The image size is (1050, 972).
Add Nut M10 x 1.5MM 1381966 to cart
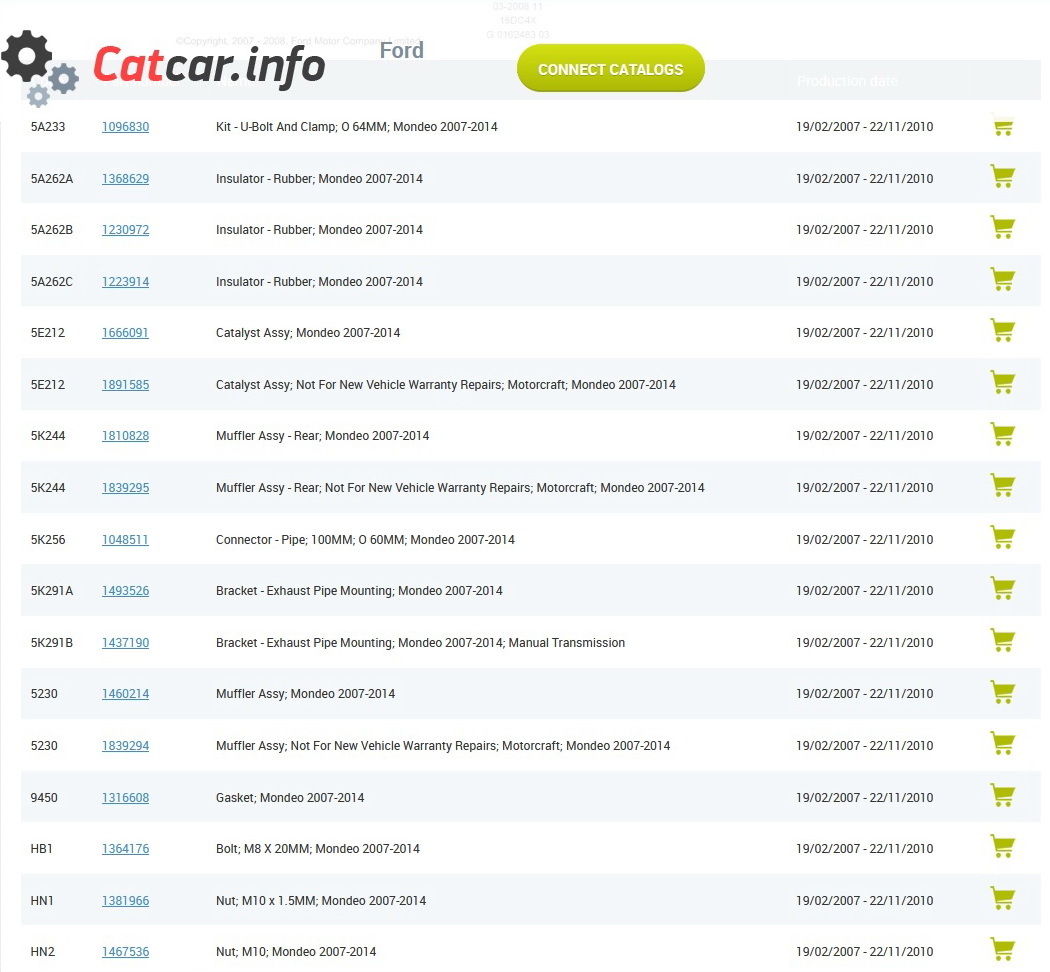pos(1002,898)
